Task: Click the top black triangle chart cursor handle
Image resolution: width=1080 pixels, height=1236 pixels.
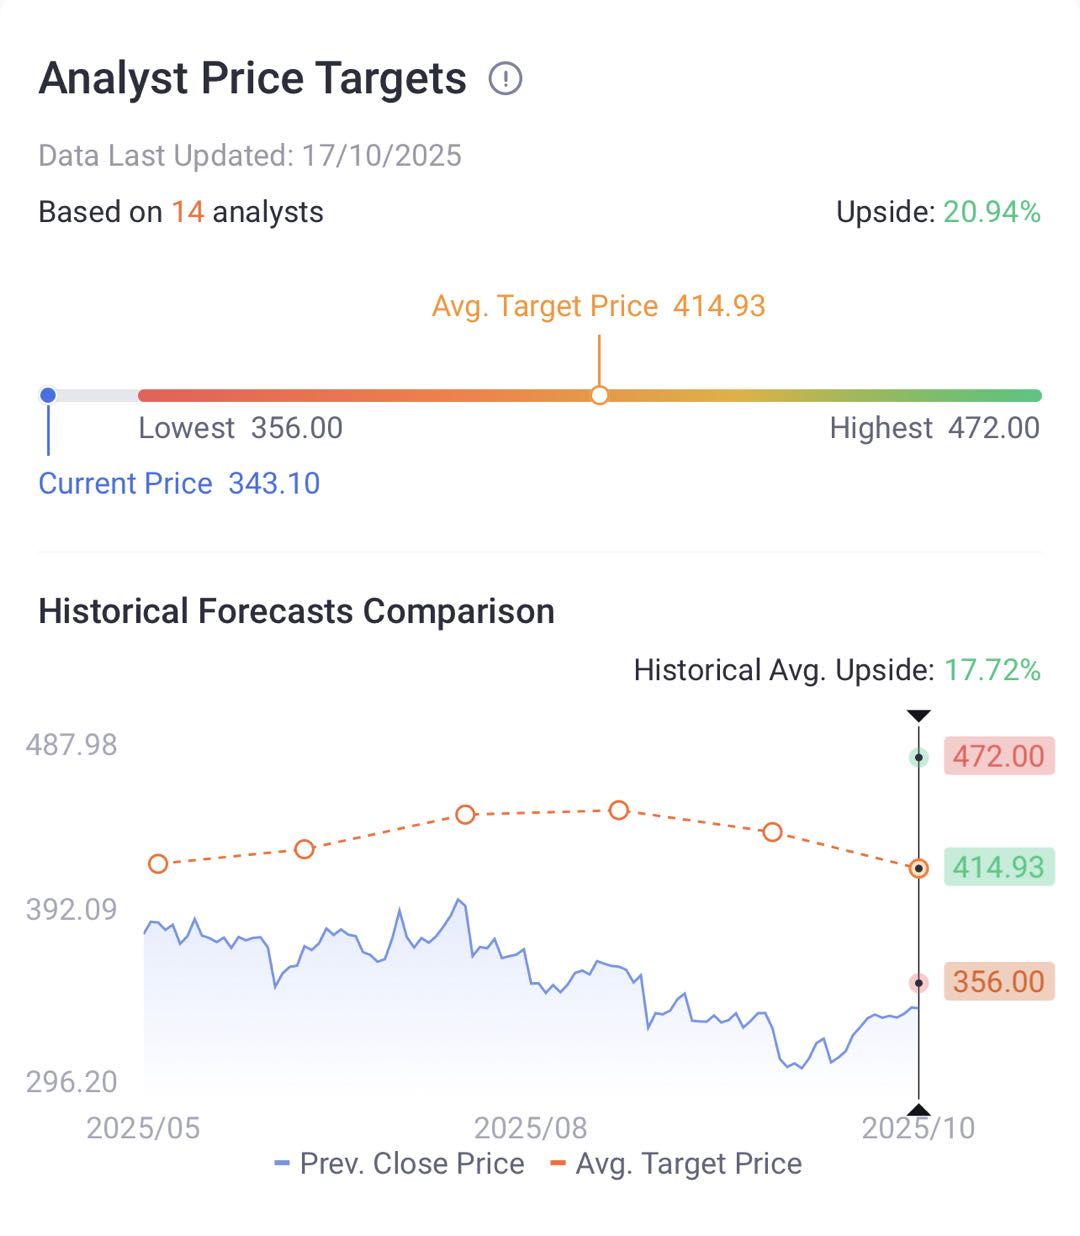Action: (x=918, y=716)
